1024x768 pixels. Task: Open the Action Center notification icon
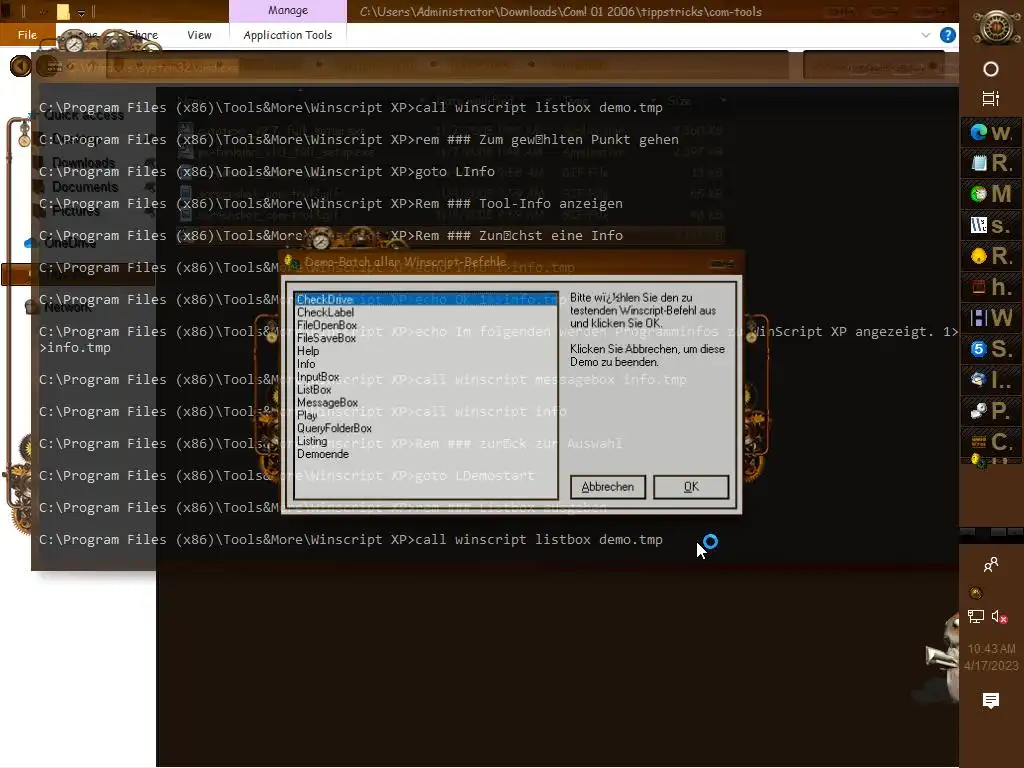991,701
